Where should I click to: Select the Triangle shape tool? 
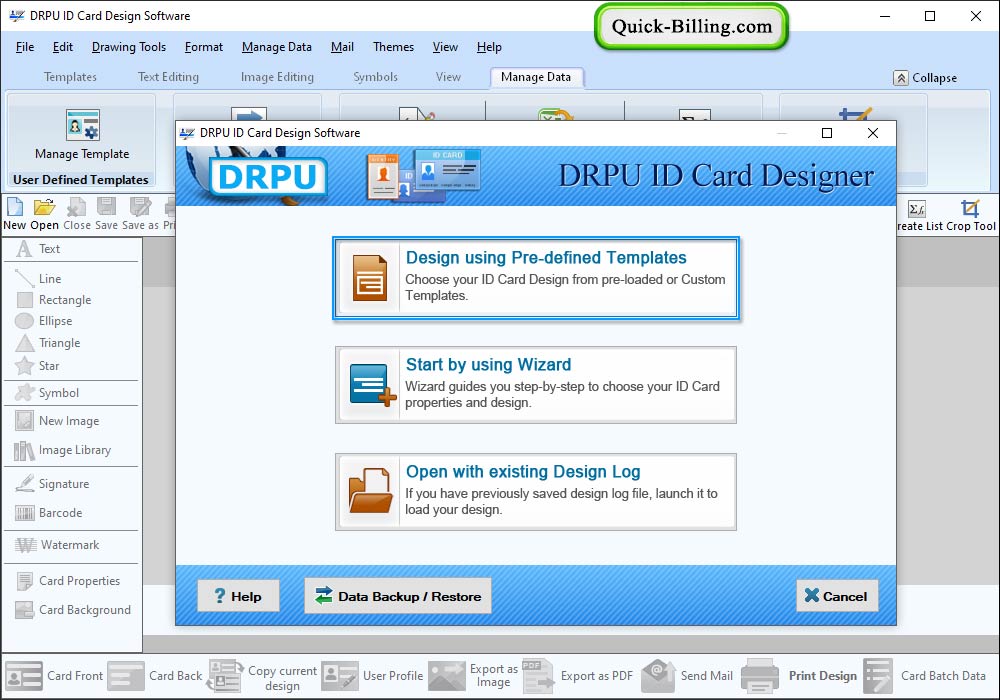pos(48,343)
